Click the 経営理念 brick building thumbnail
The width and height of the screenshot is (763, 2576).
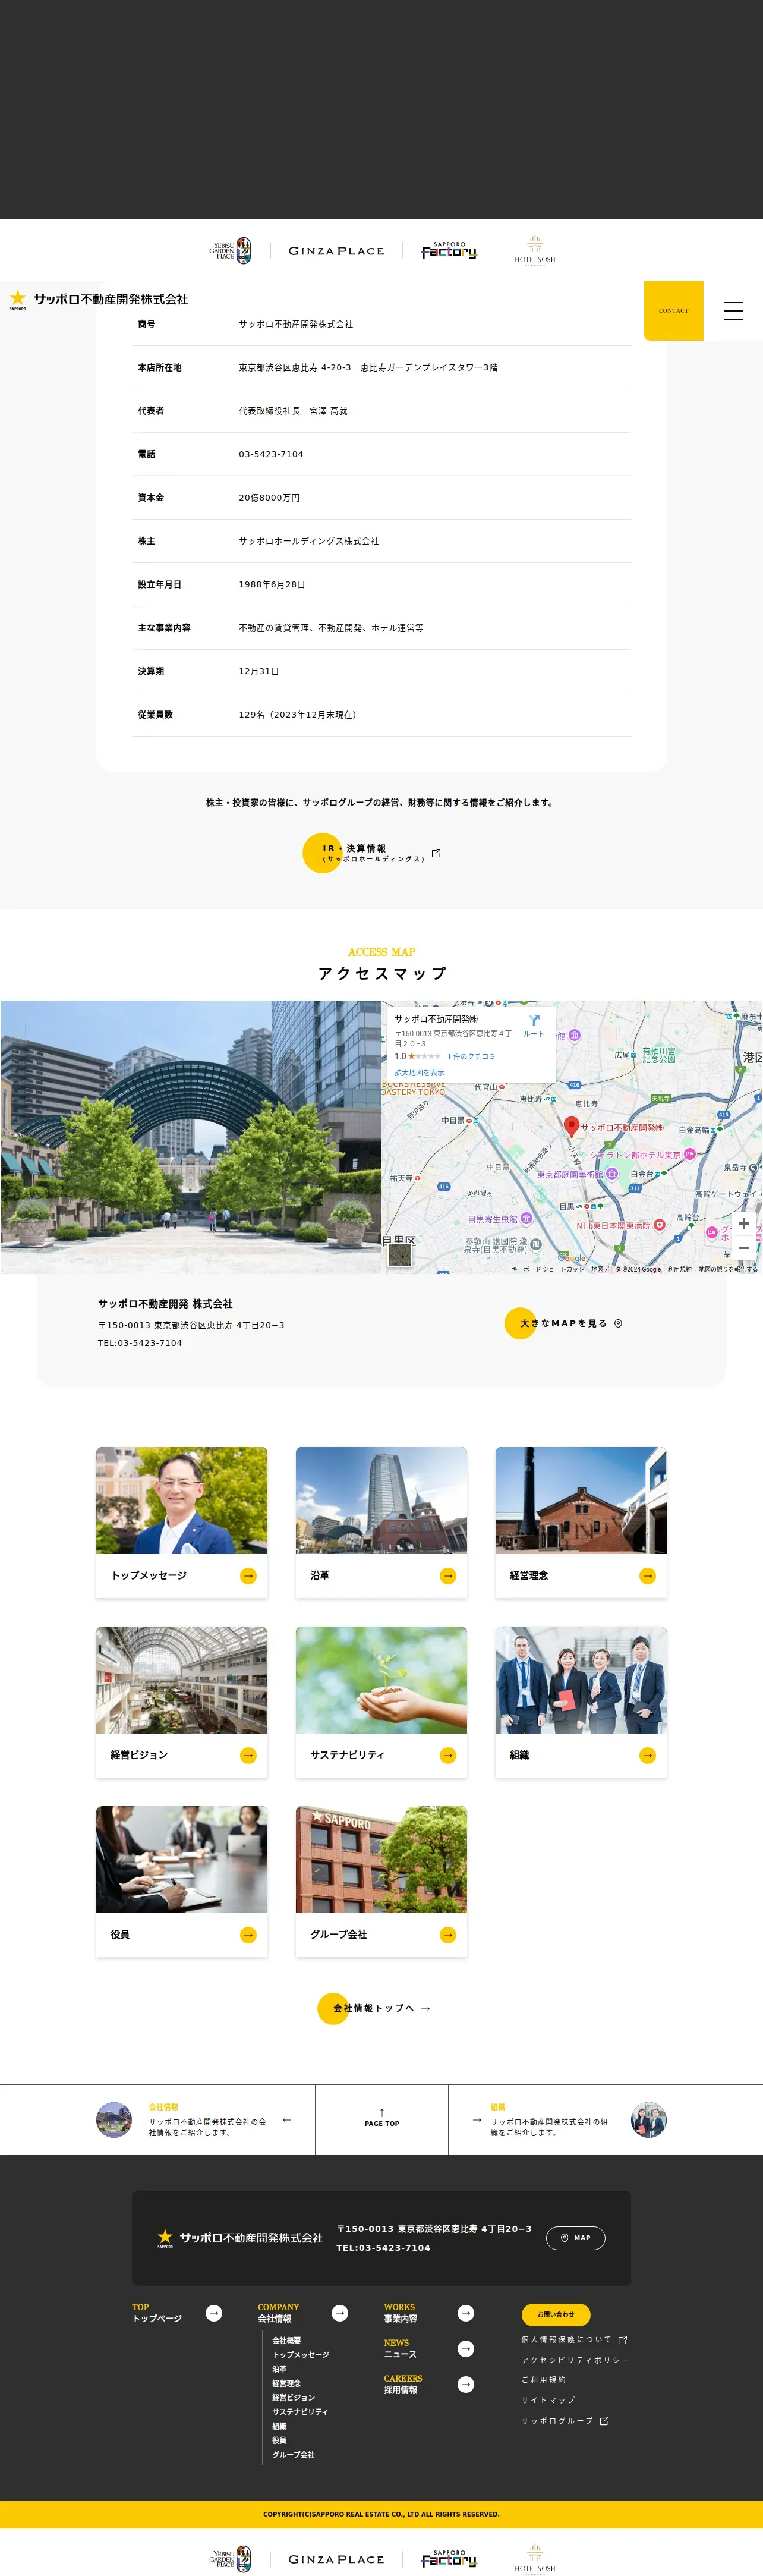581,1500
